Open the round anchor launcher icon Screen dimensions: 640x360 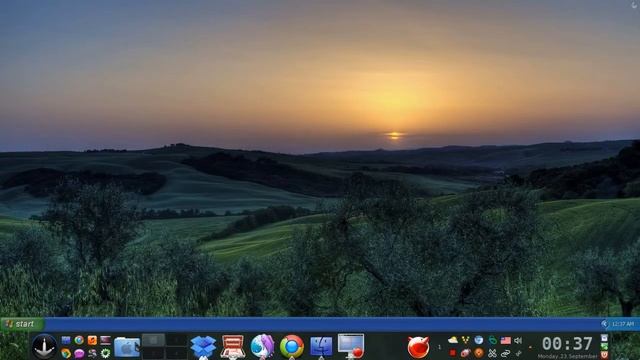coord(44,347)
